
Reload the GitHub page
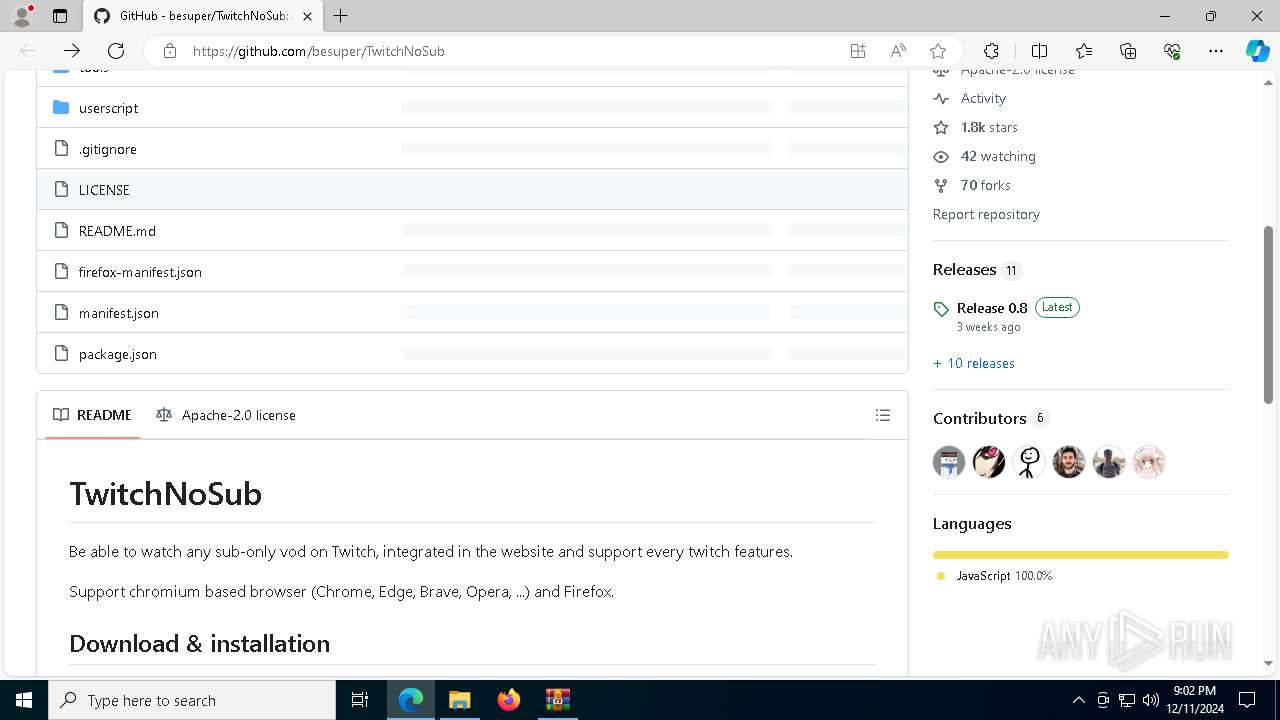point(116,51)
